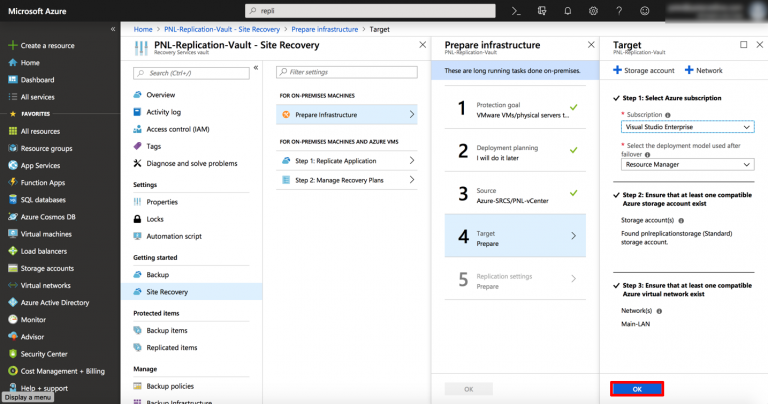Click the info icon beside Network(s)
This screenshot has height=404, width=768.
[x=659, y=311]
